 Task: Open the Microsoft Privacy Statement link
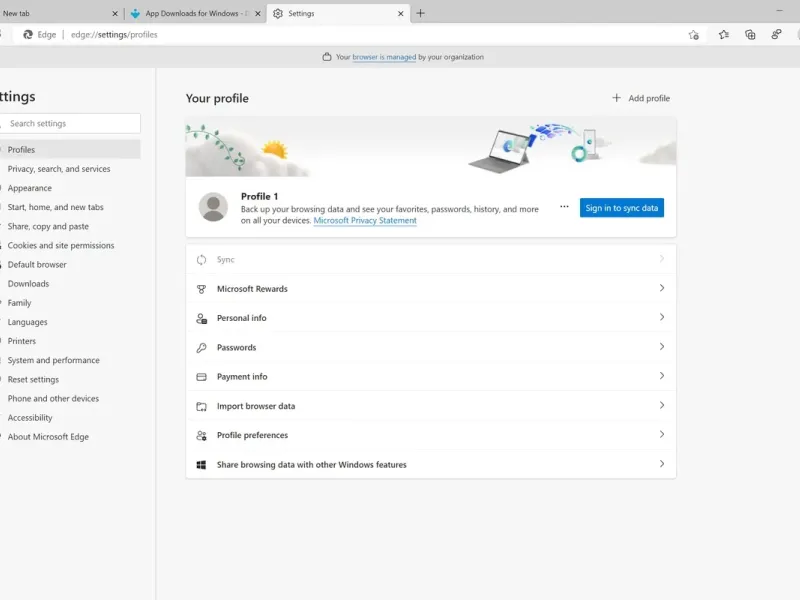click(365, 220)
